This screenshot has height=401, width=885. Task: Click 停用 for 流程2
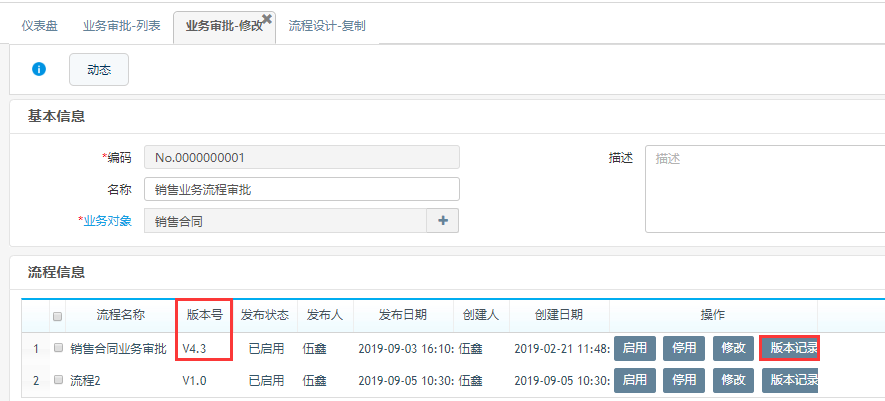(x=684, y=380)
